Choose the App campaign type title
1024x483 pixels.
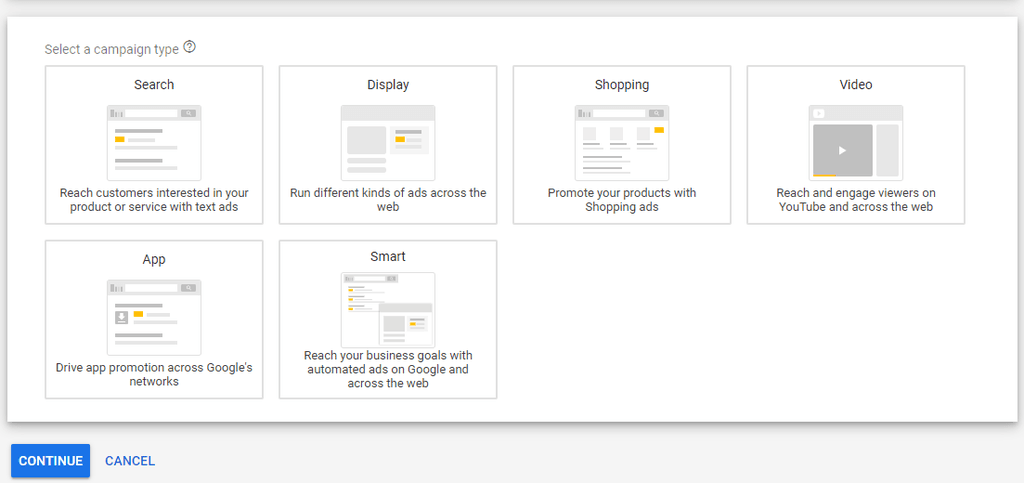click(154, 260)
